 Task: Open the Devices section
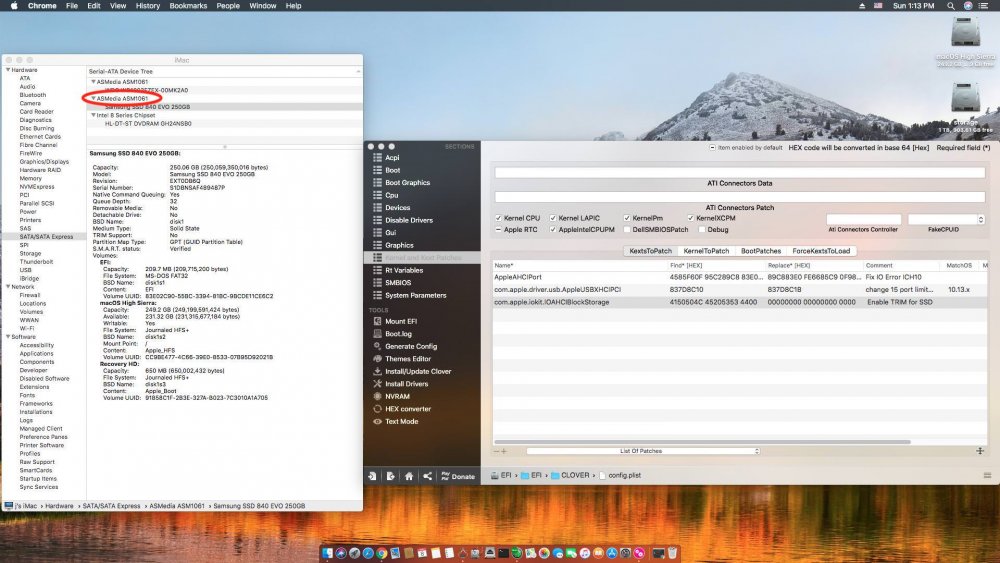[397, 208]
